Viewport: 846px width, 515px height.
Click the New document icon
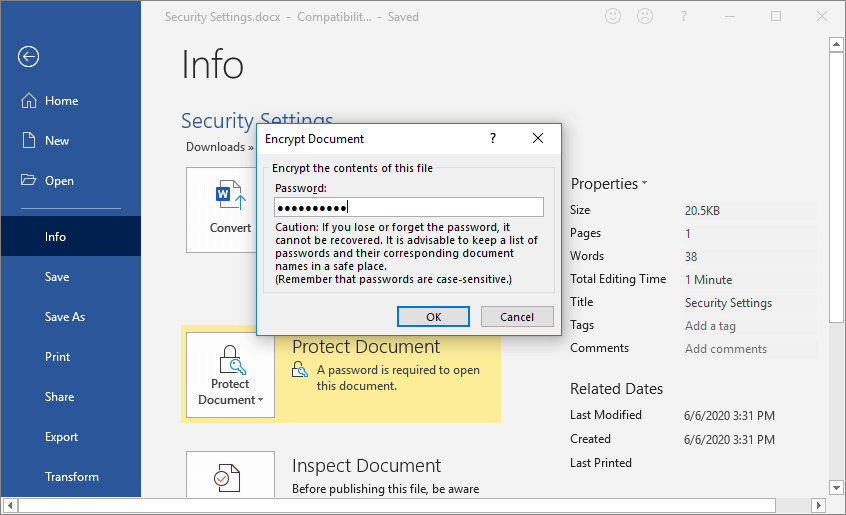tap(28, 141)
